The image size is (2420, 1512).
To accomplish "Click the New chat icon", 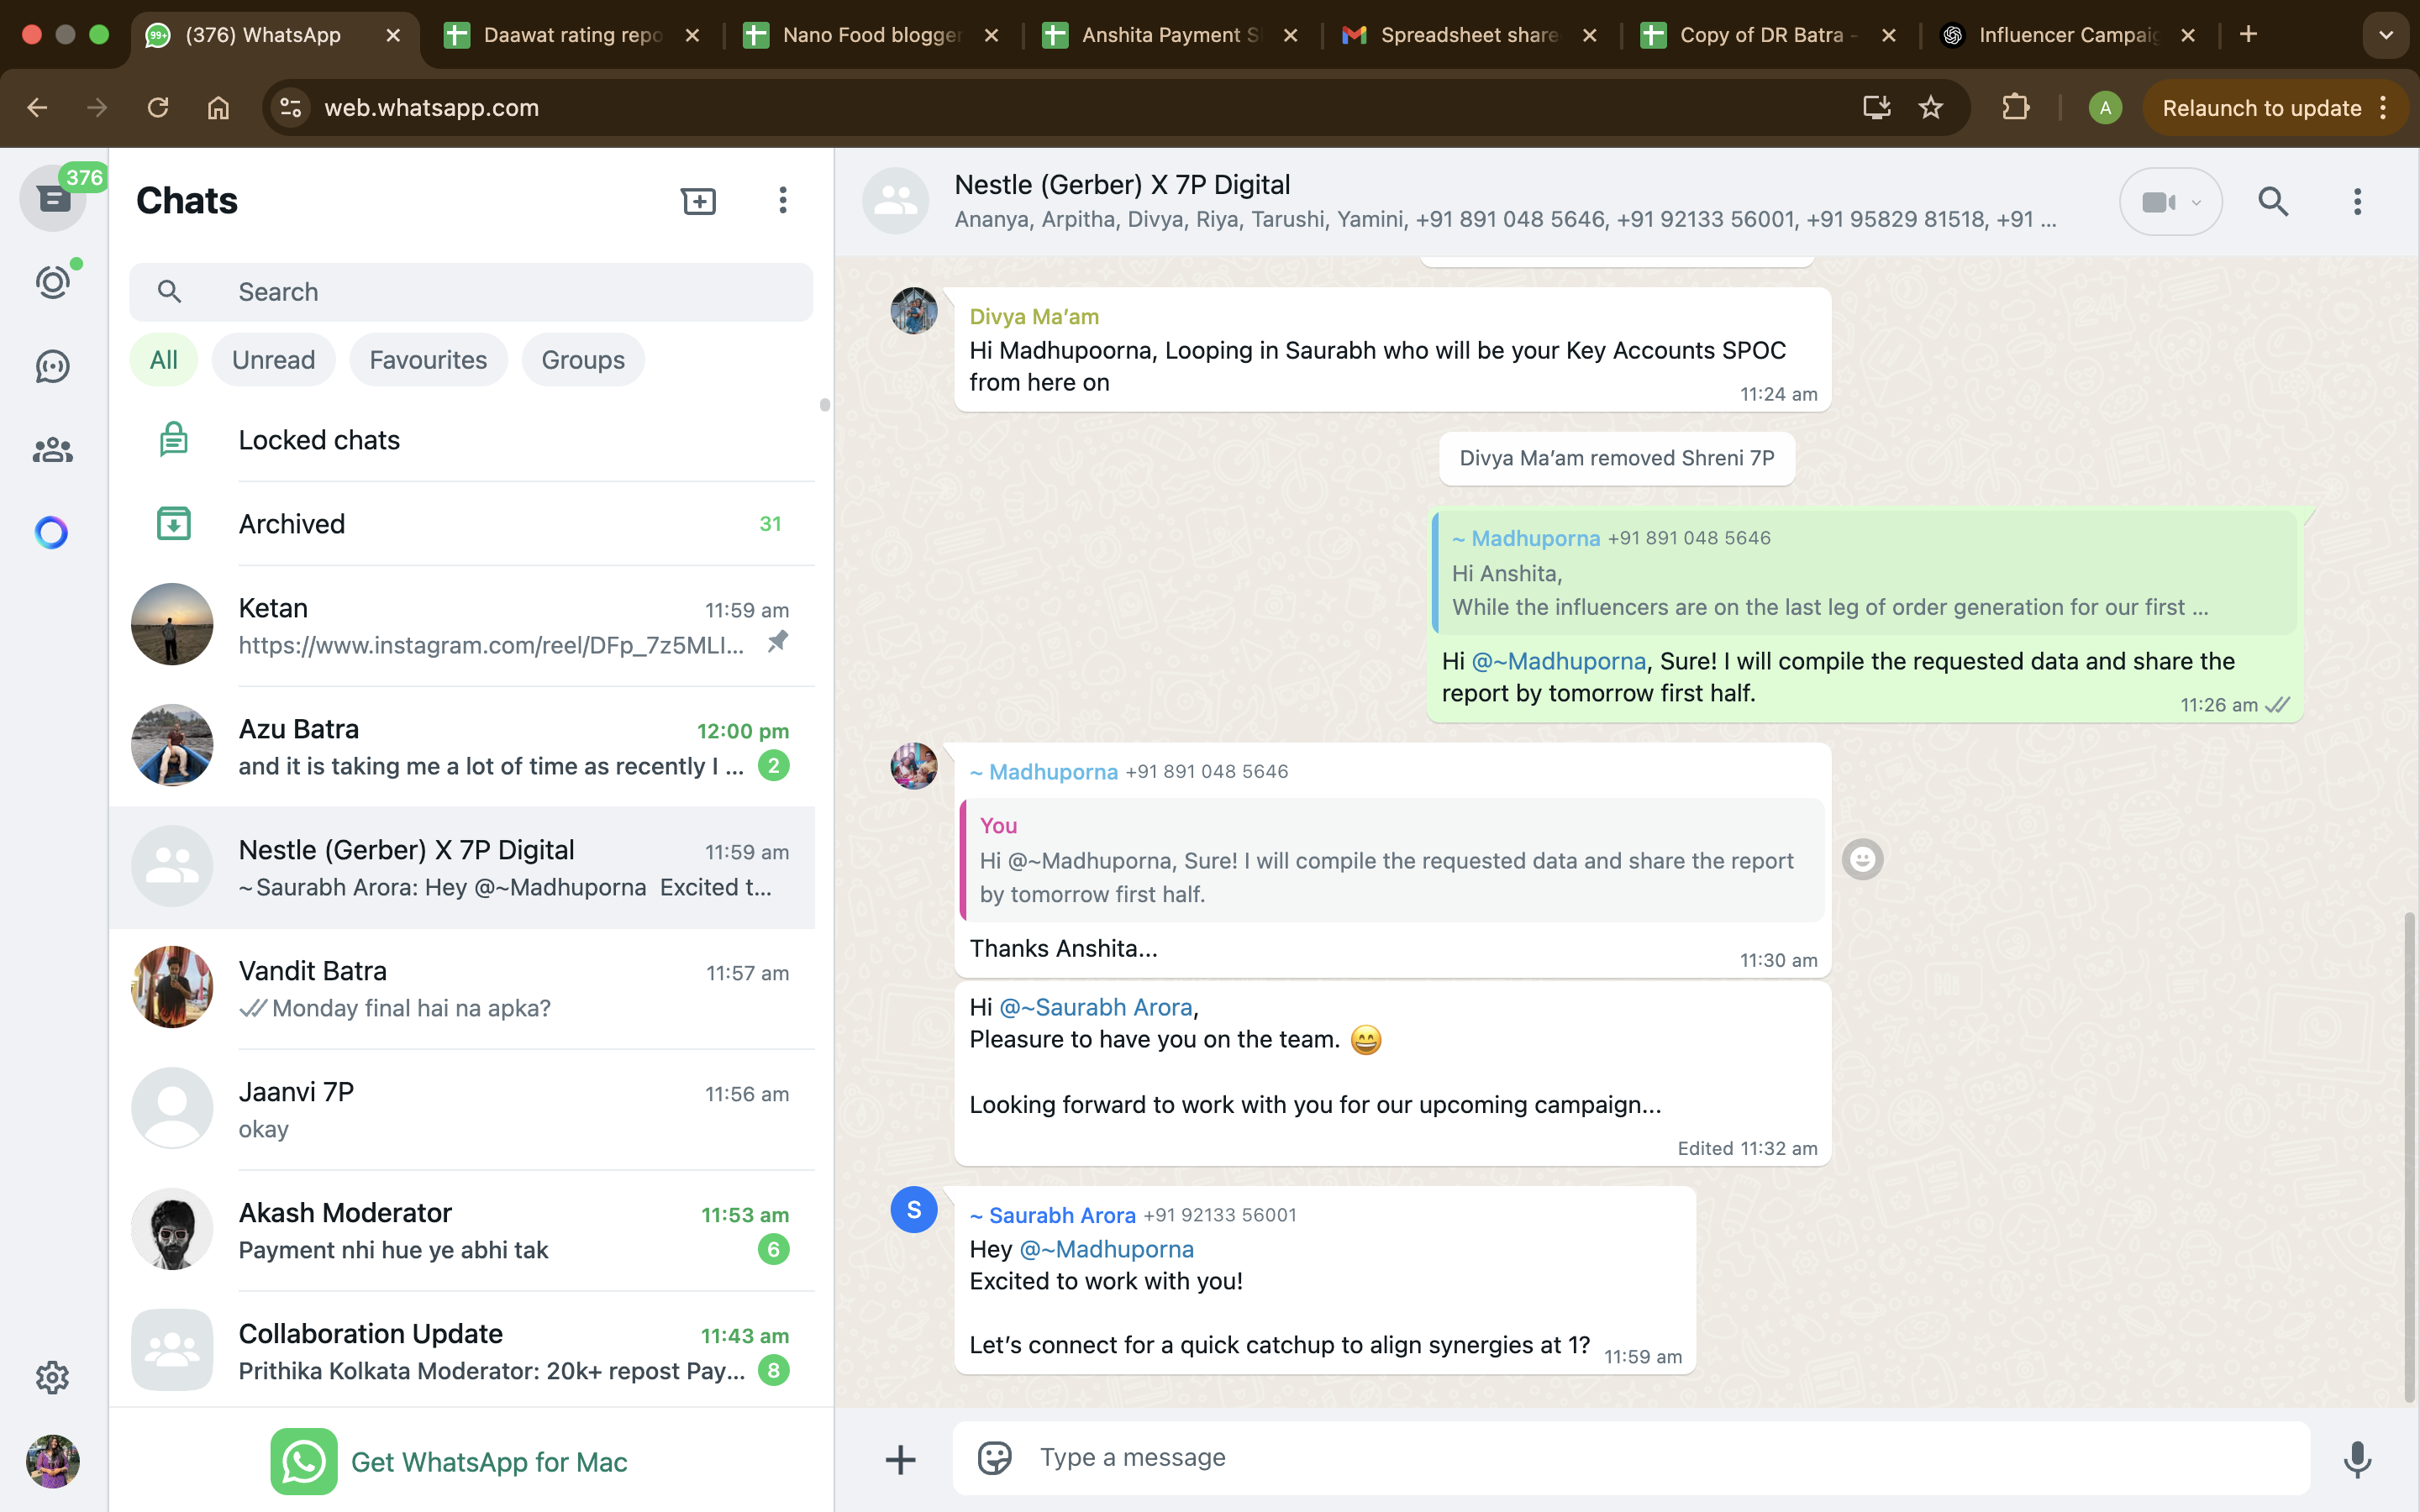I will [x=698, y=201].
